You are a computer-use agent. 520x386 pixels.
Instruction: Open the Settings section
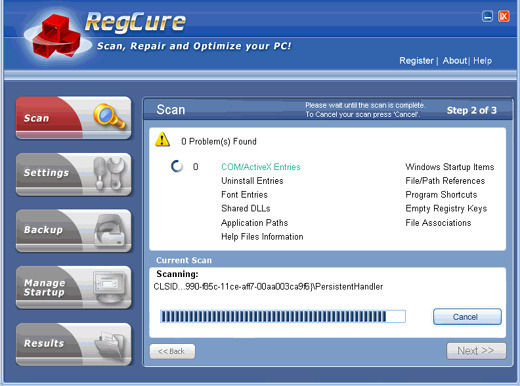coord(73,174)
